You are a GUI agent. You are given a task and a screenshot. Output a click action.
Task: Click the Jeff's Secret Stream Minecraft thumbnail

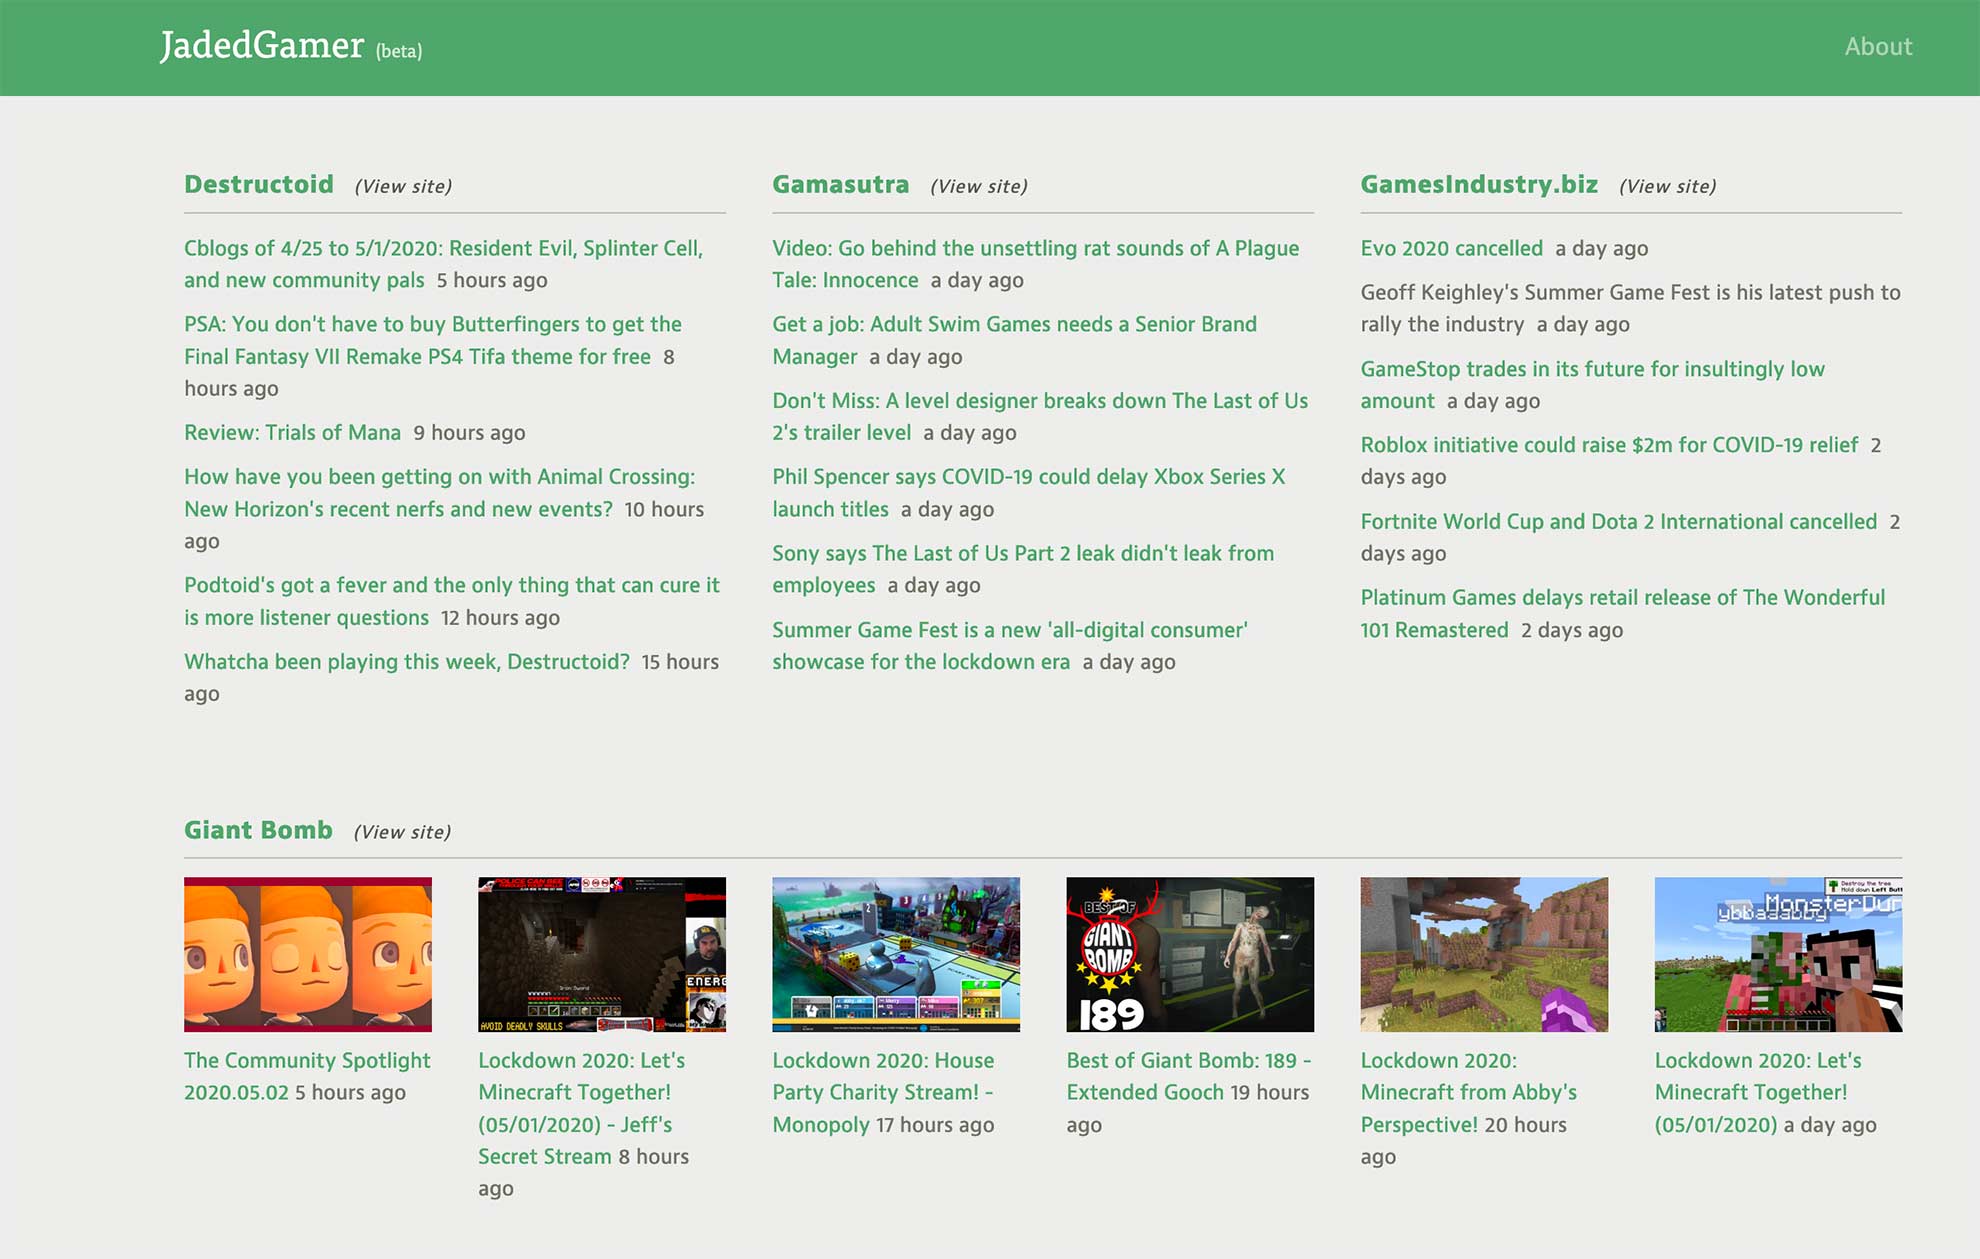(602, 954)
